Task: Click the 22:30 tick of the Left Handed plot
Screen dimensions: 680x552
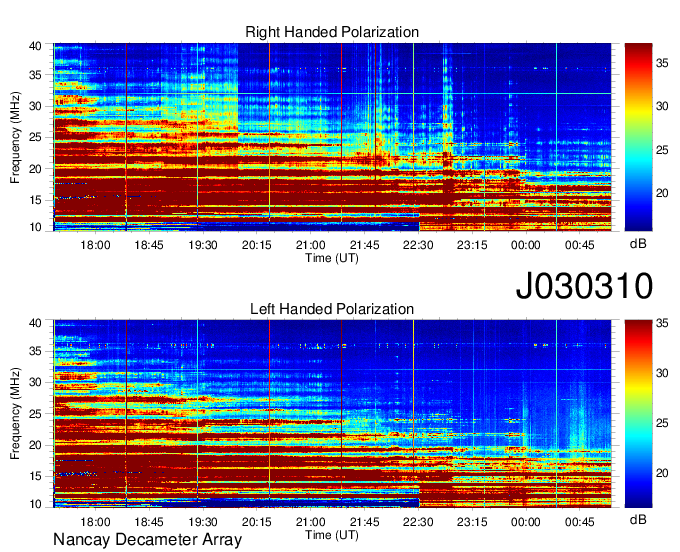Action: click(418, 522)
